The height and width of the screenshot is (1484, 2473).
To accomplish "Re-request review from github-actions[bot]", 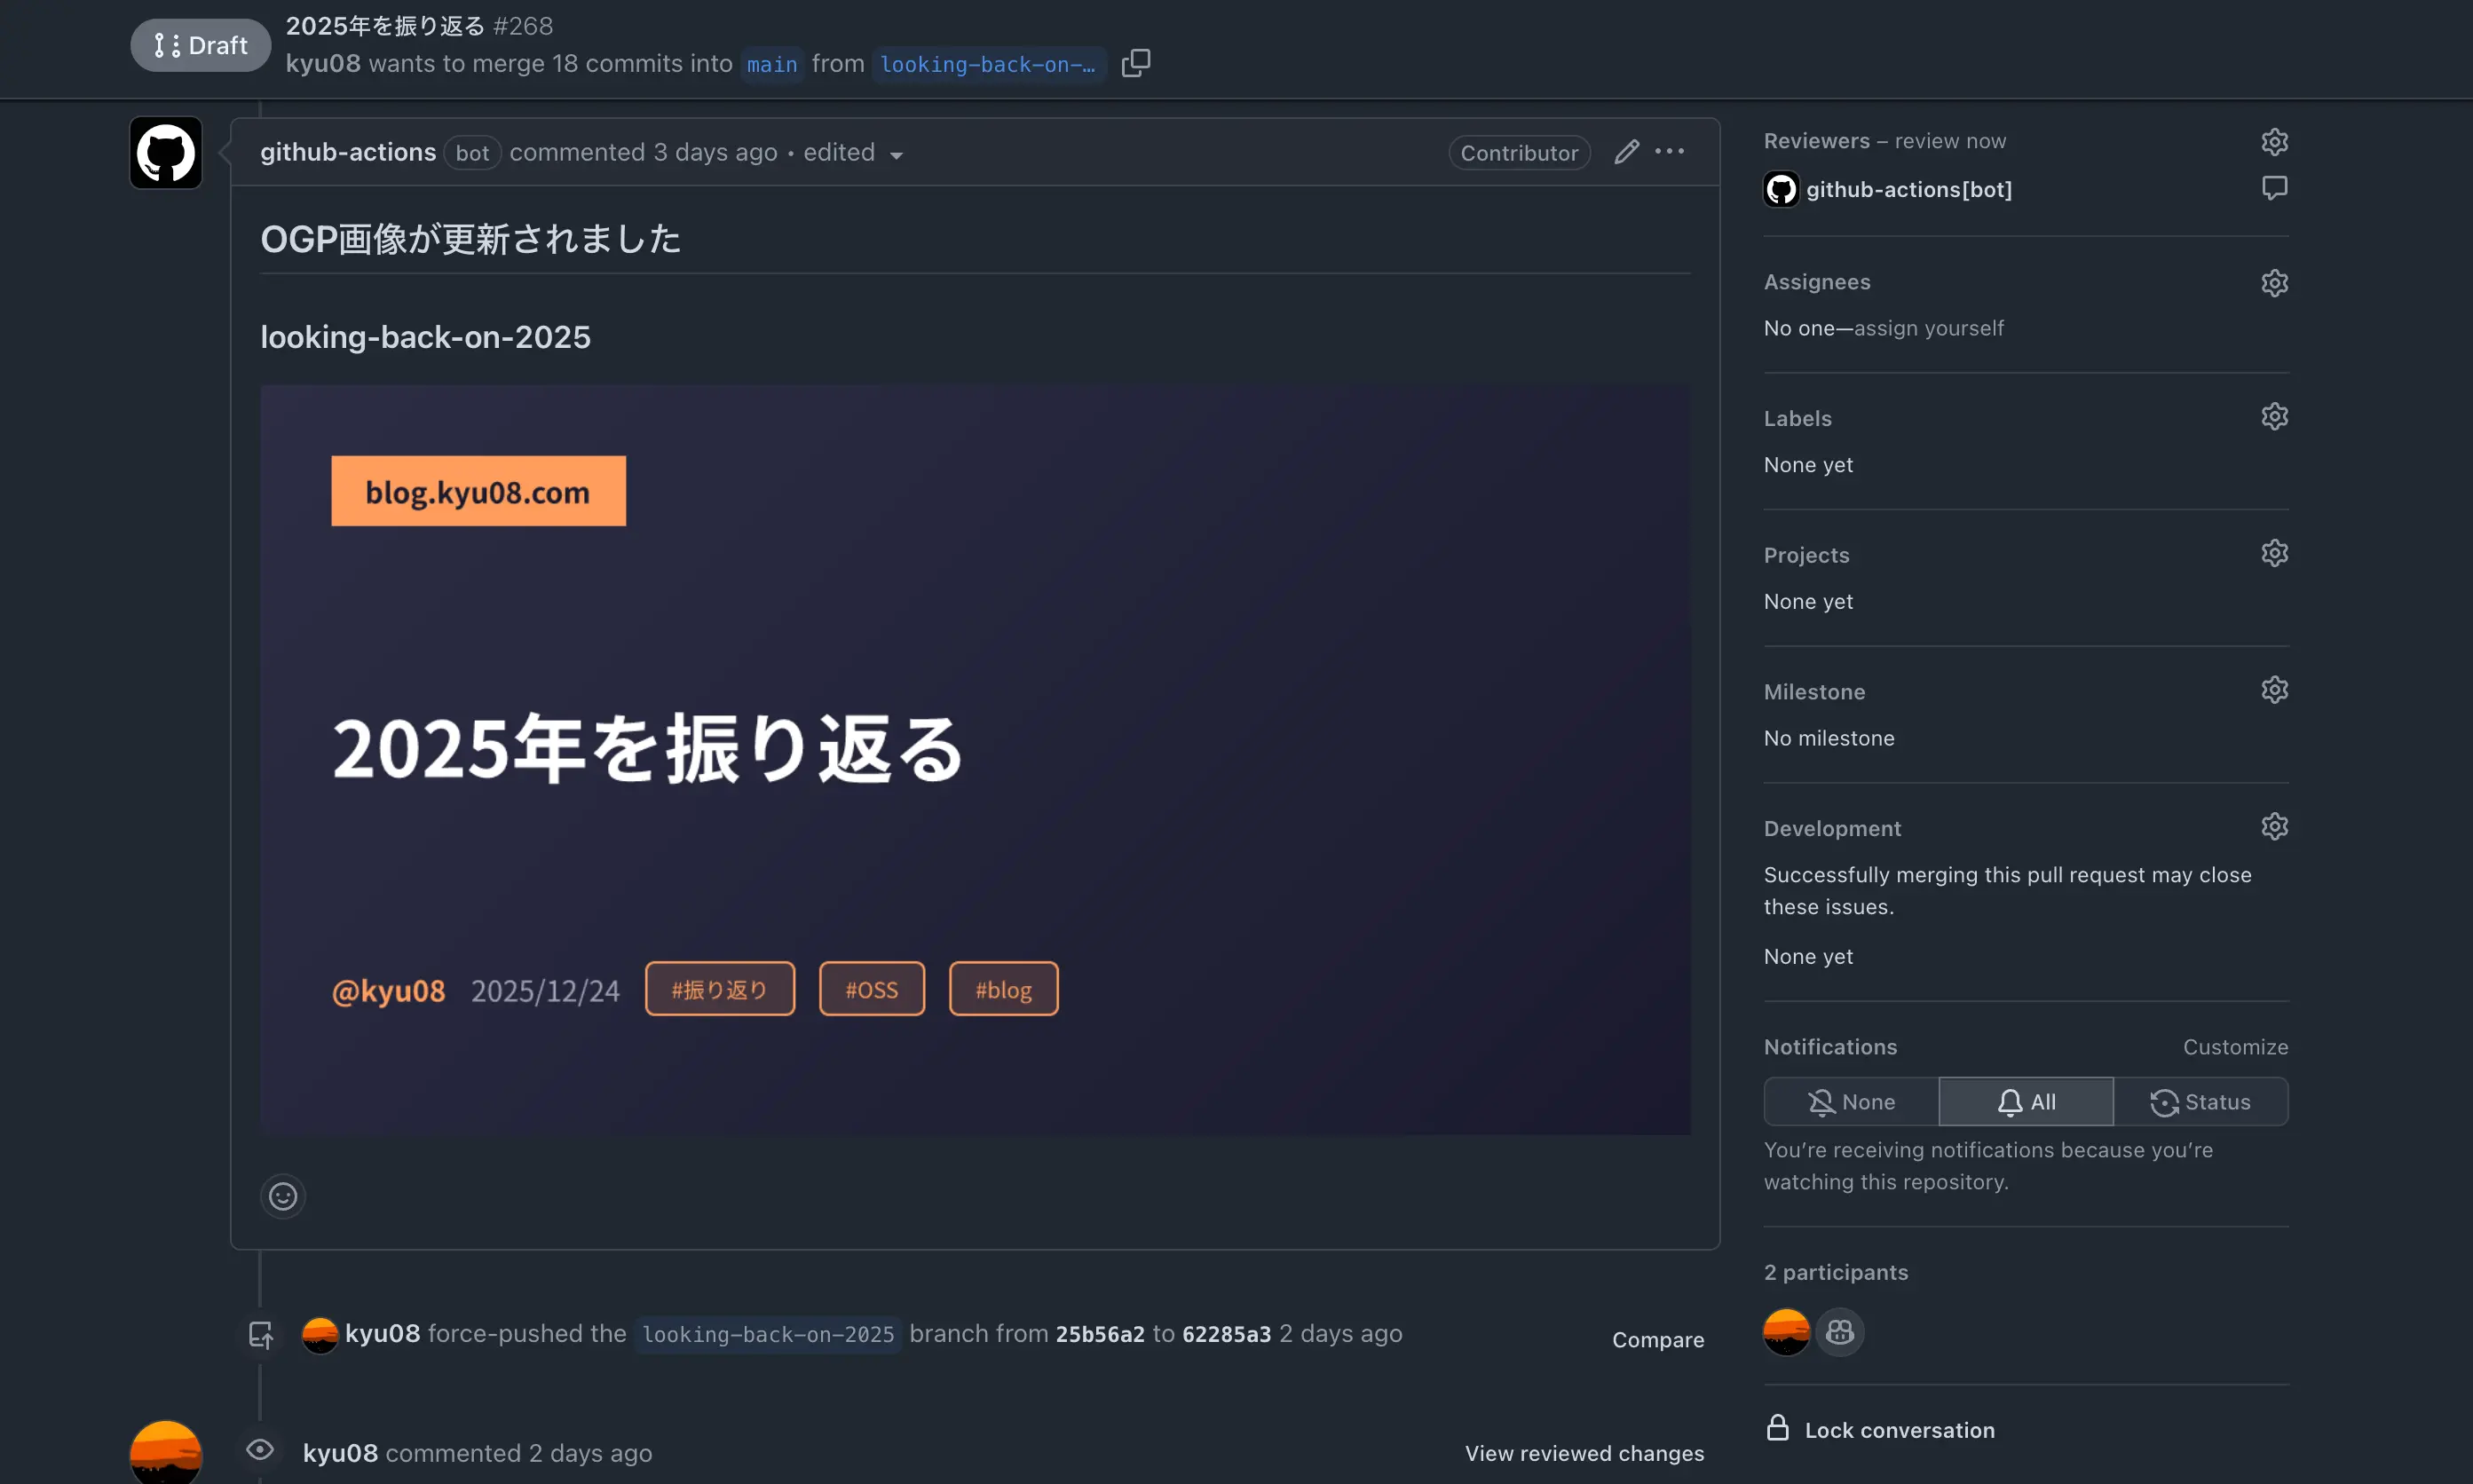I will coord(2274,187).
